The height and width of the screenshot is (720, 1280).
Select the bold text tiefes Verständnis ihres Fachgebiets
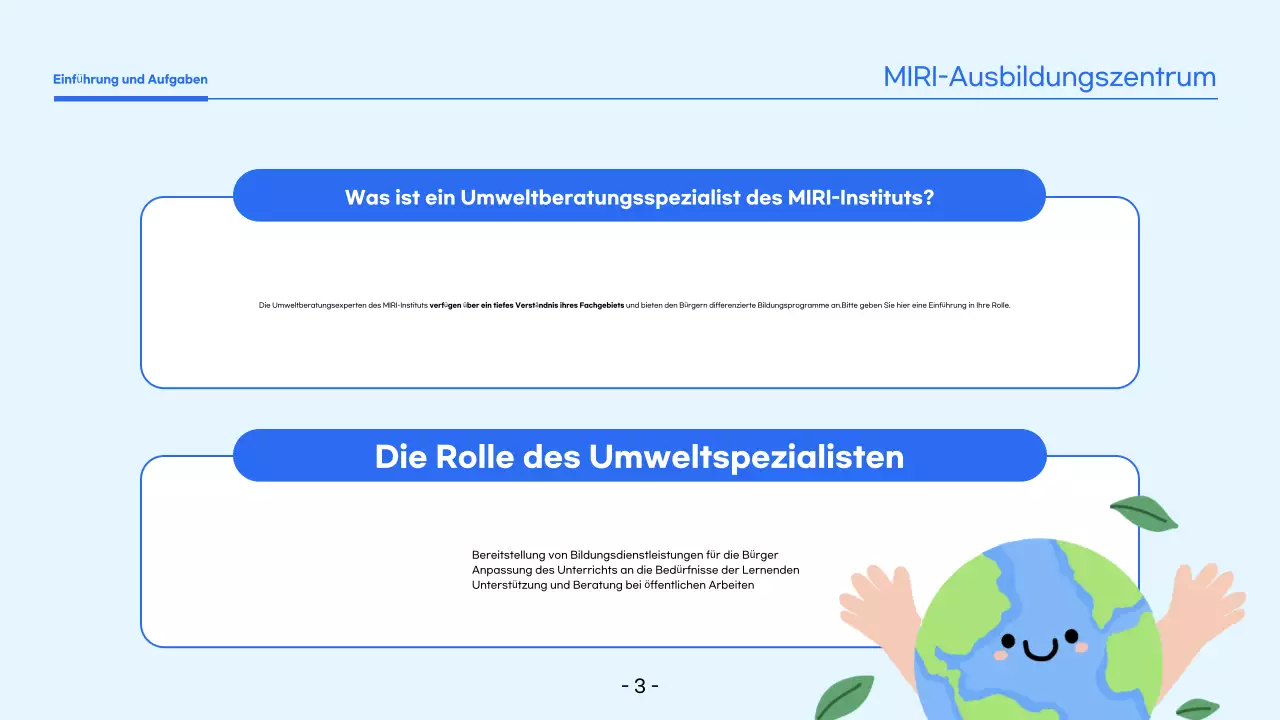556,305
